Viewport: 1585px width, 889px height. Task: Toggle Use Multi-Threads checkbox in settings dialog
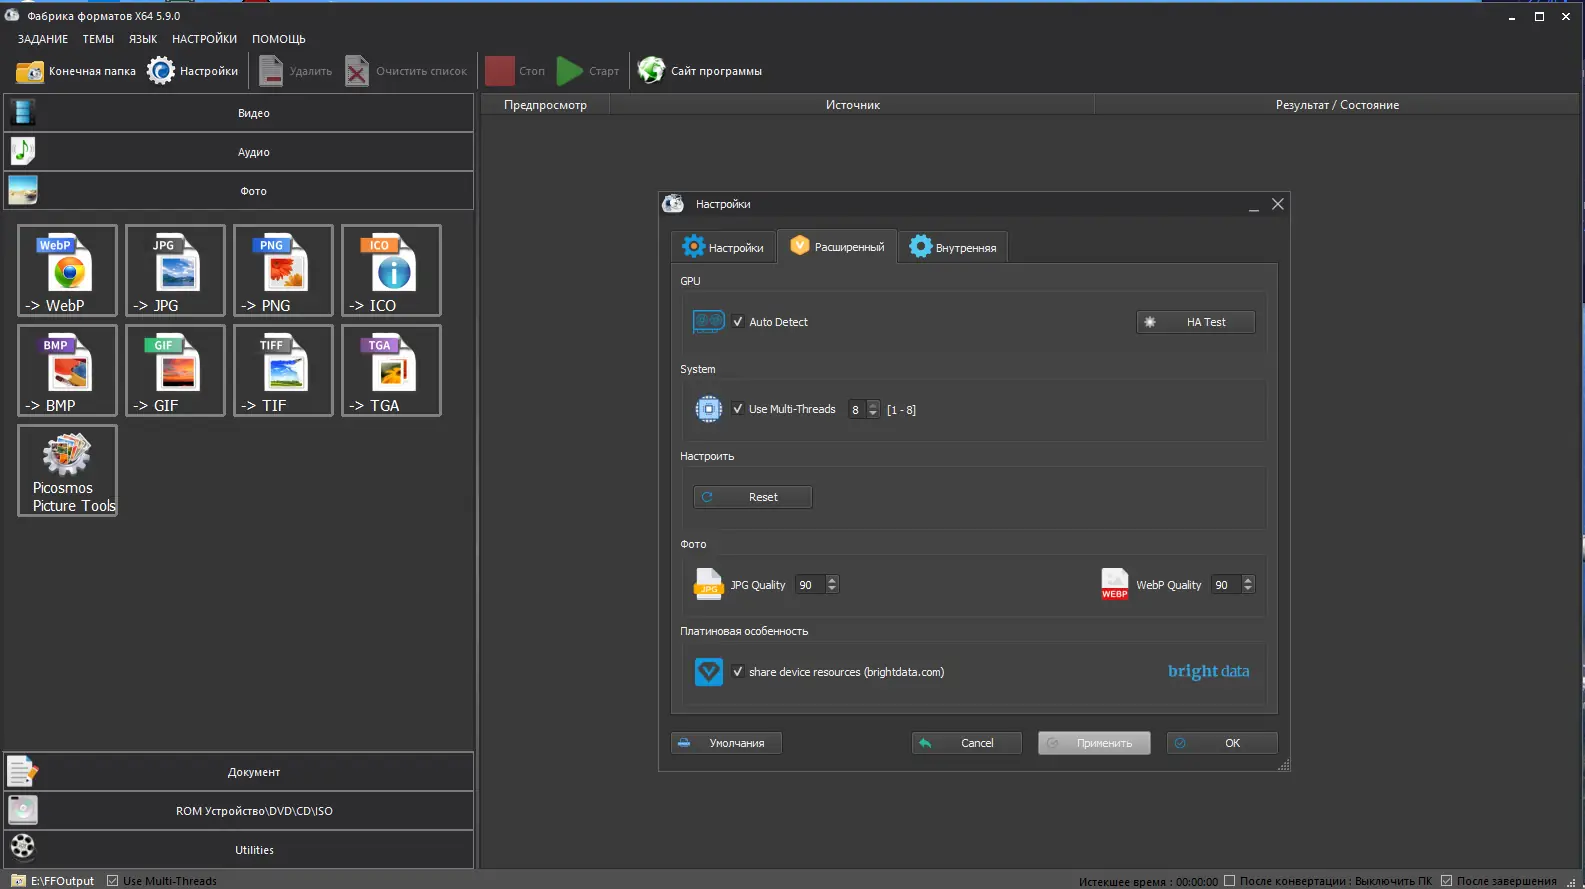click(738, 409)
